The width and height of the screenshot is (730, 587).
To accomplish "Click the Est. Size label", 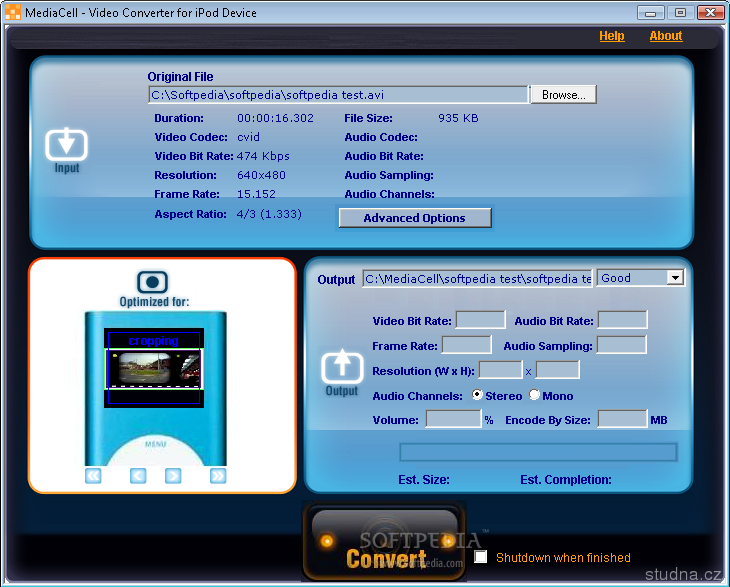I will 424,479.
